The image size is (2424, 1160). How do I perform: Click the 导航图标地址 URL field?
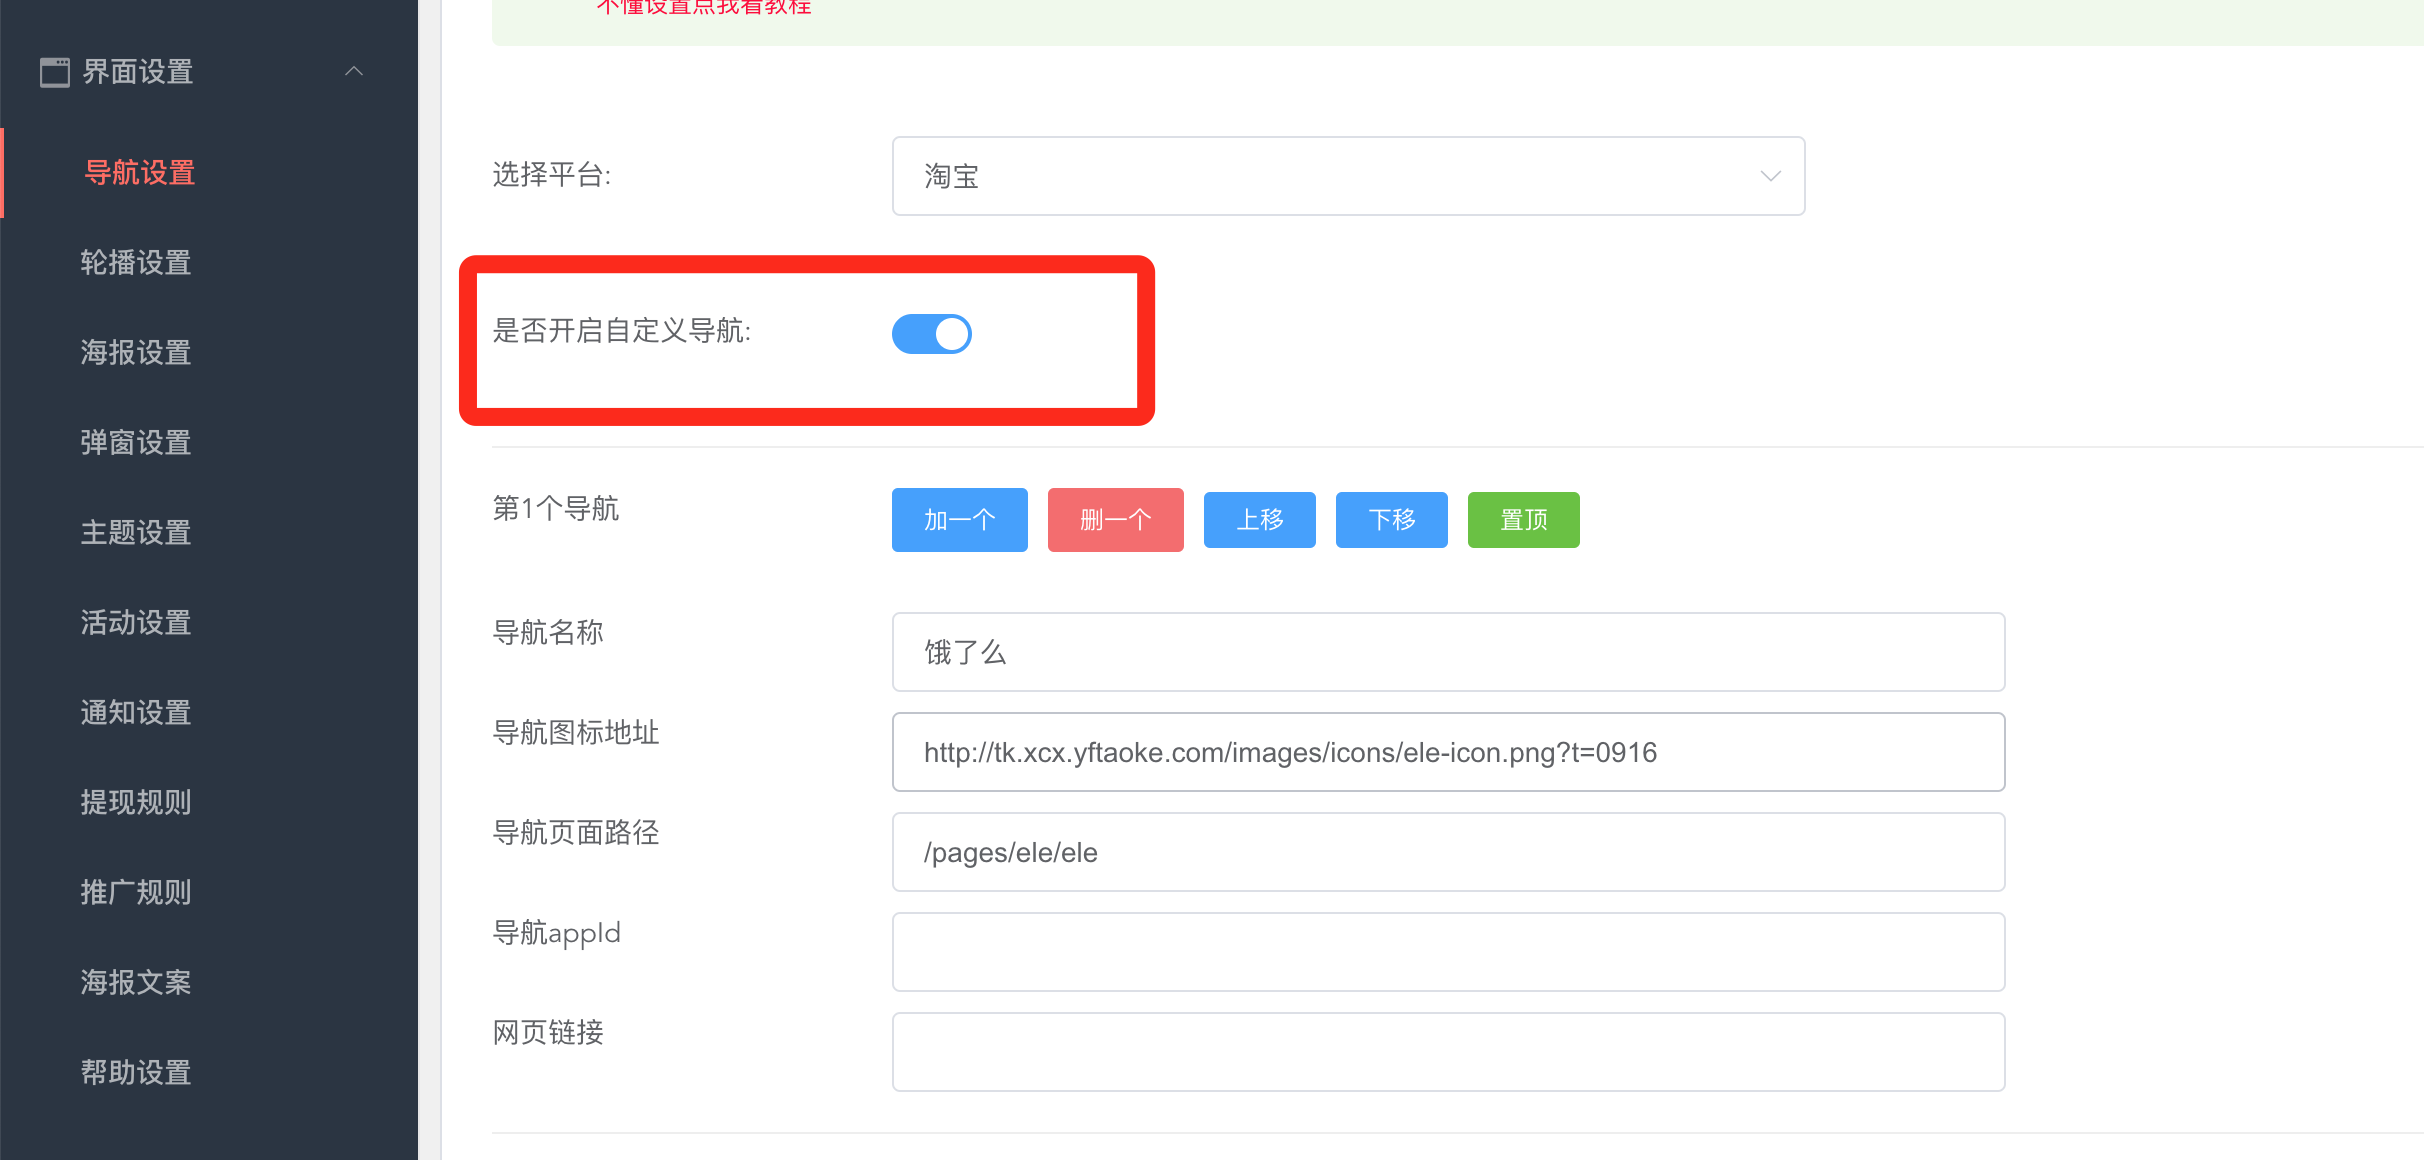click(1448, 752)
